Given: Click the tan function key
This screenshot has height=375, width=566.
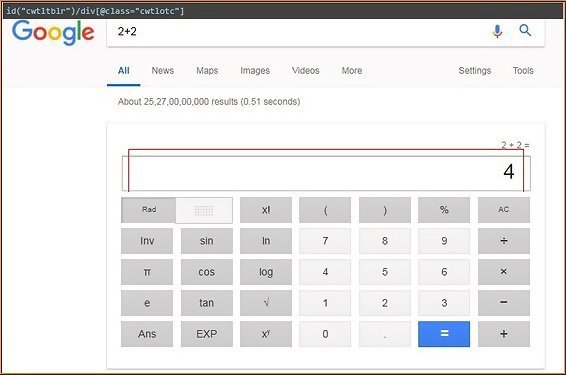Looking at the screenshot, I should coord(207,303).
